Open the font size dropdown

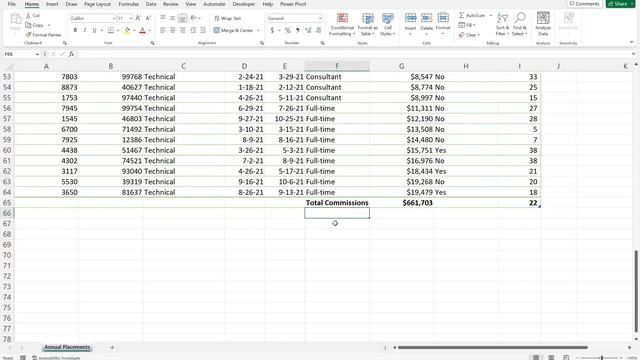coord(131,18)
